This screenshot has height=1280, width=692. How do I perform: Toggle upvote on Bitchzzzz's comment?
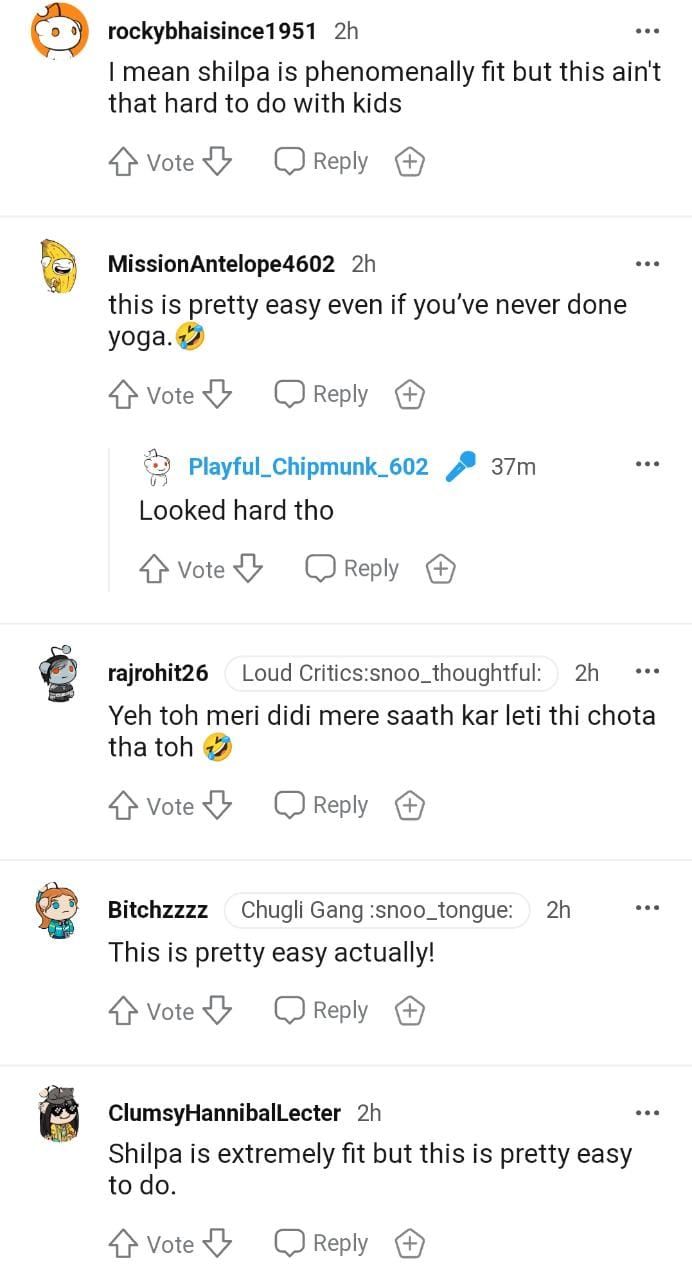pyautogui.click(x=122, y=1011)
